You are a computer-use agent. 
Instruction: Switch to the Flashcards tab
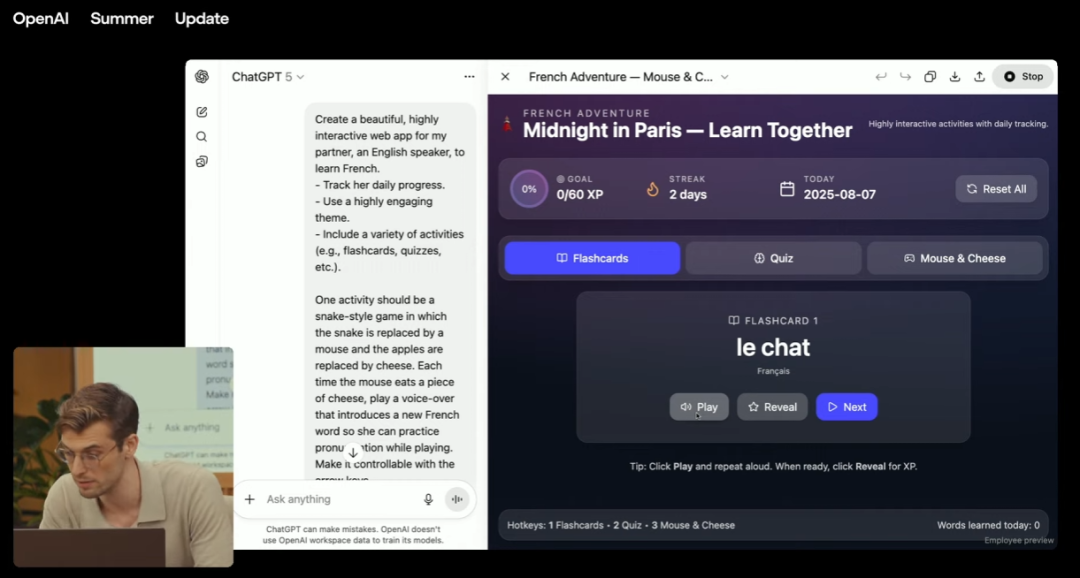(x=592, y=258)
